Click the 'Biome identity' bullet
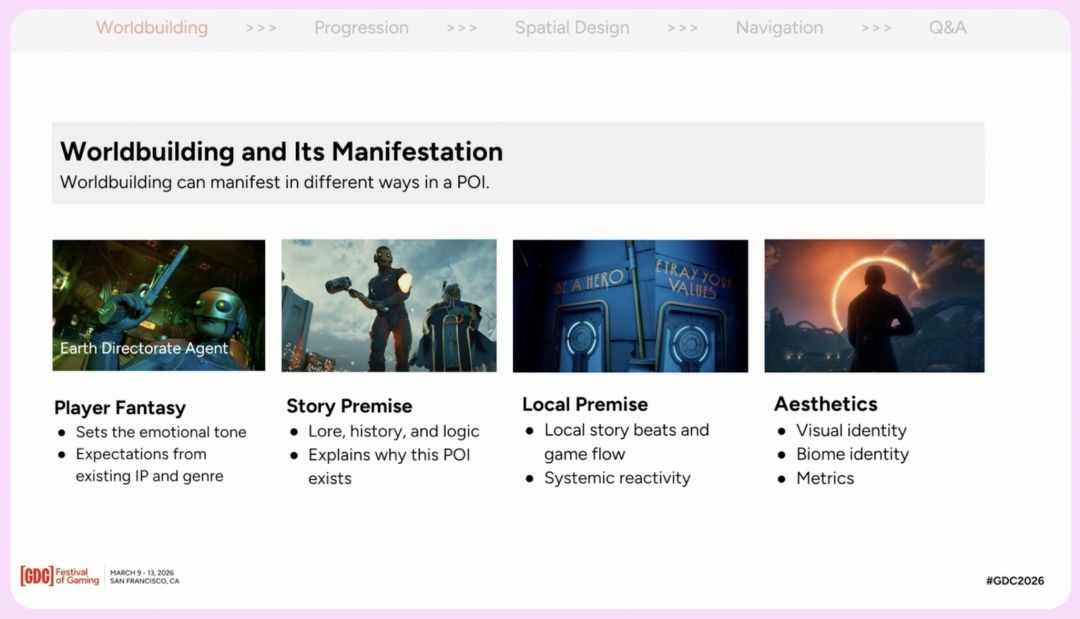Viewport: 1080px width, 619px height. 853,454
